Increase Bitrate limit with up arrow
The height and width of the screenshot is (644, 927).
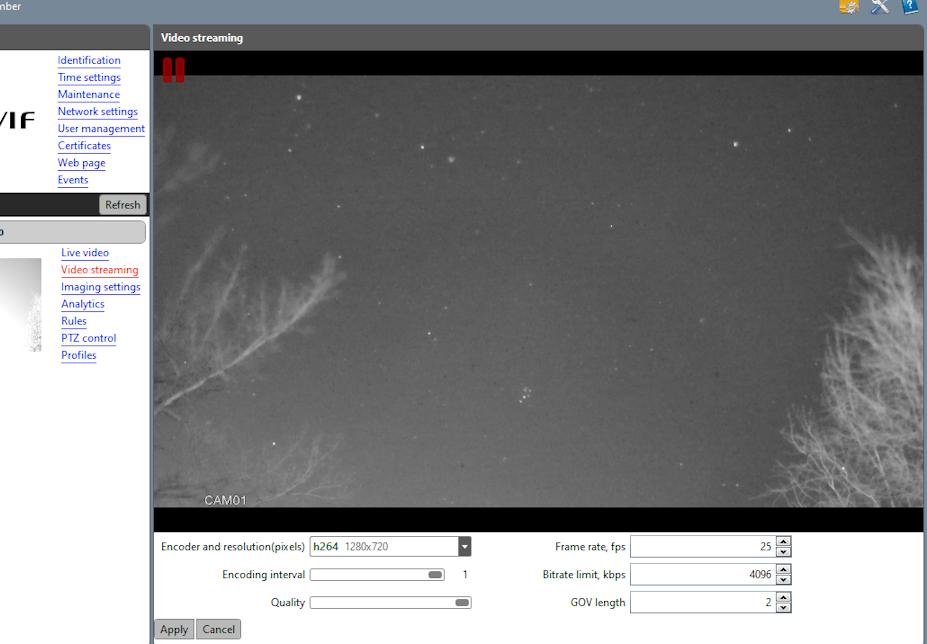click(x=783, y=569)
